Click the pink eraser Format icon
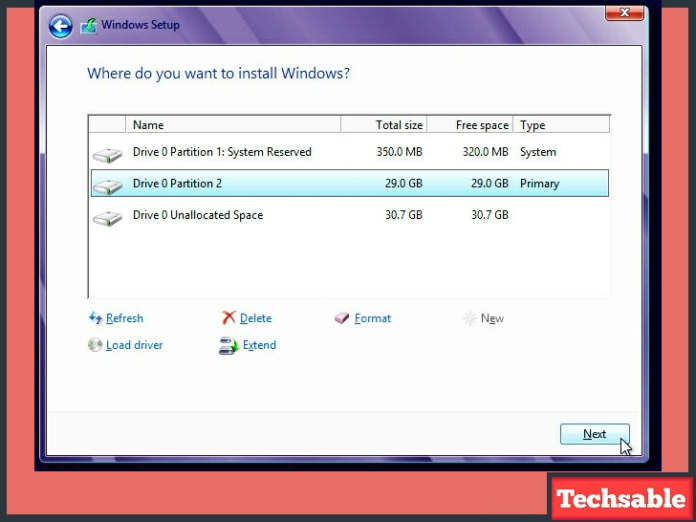Image resolution: width=696 pixels, height=522 pixels. coord(341,318)
